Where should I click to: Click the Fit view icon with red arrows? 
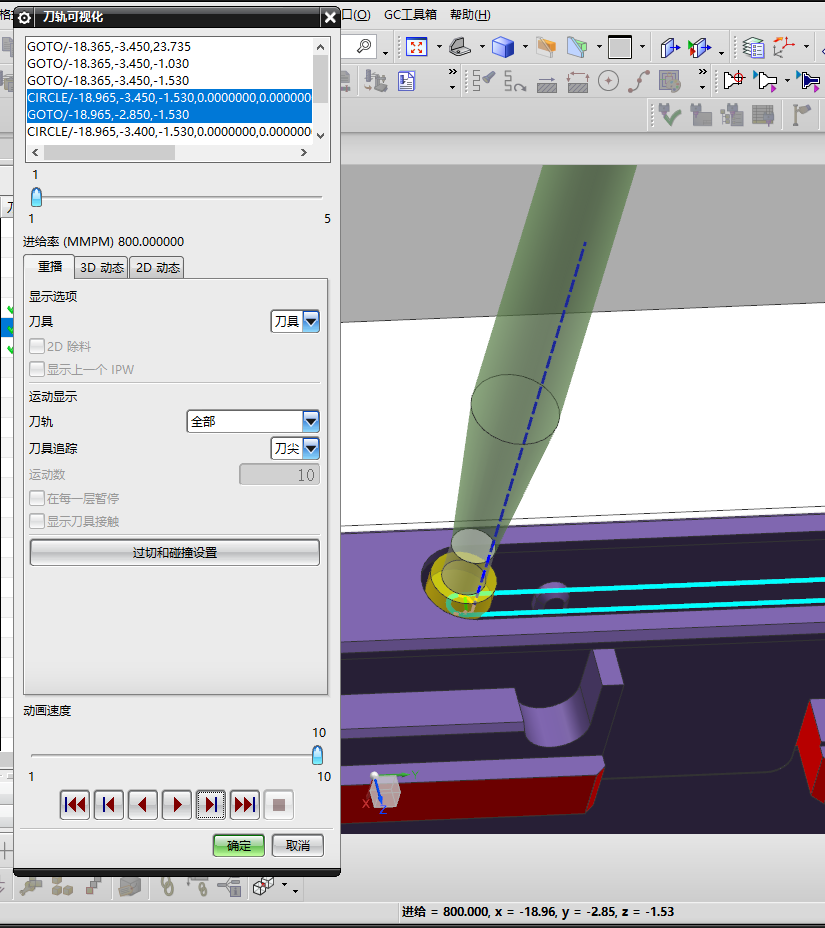(x=417, y=47)
